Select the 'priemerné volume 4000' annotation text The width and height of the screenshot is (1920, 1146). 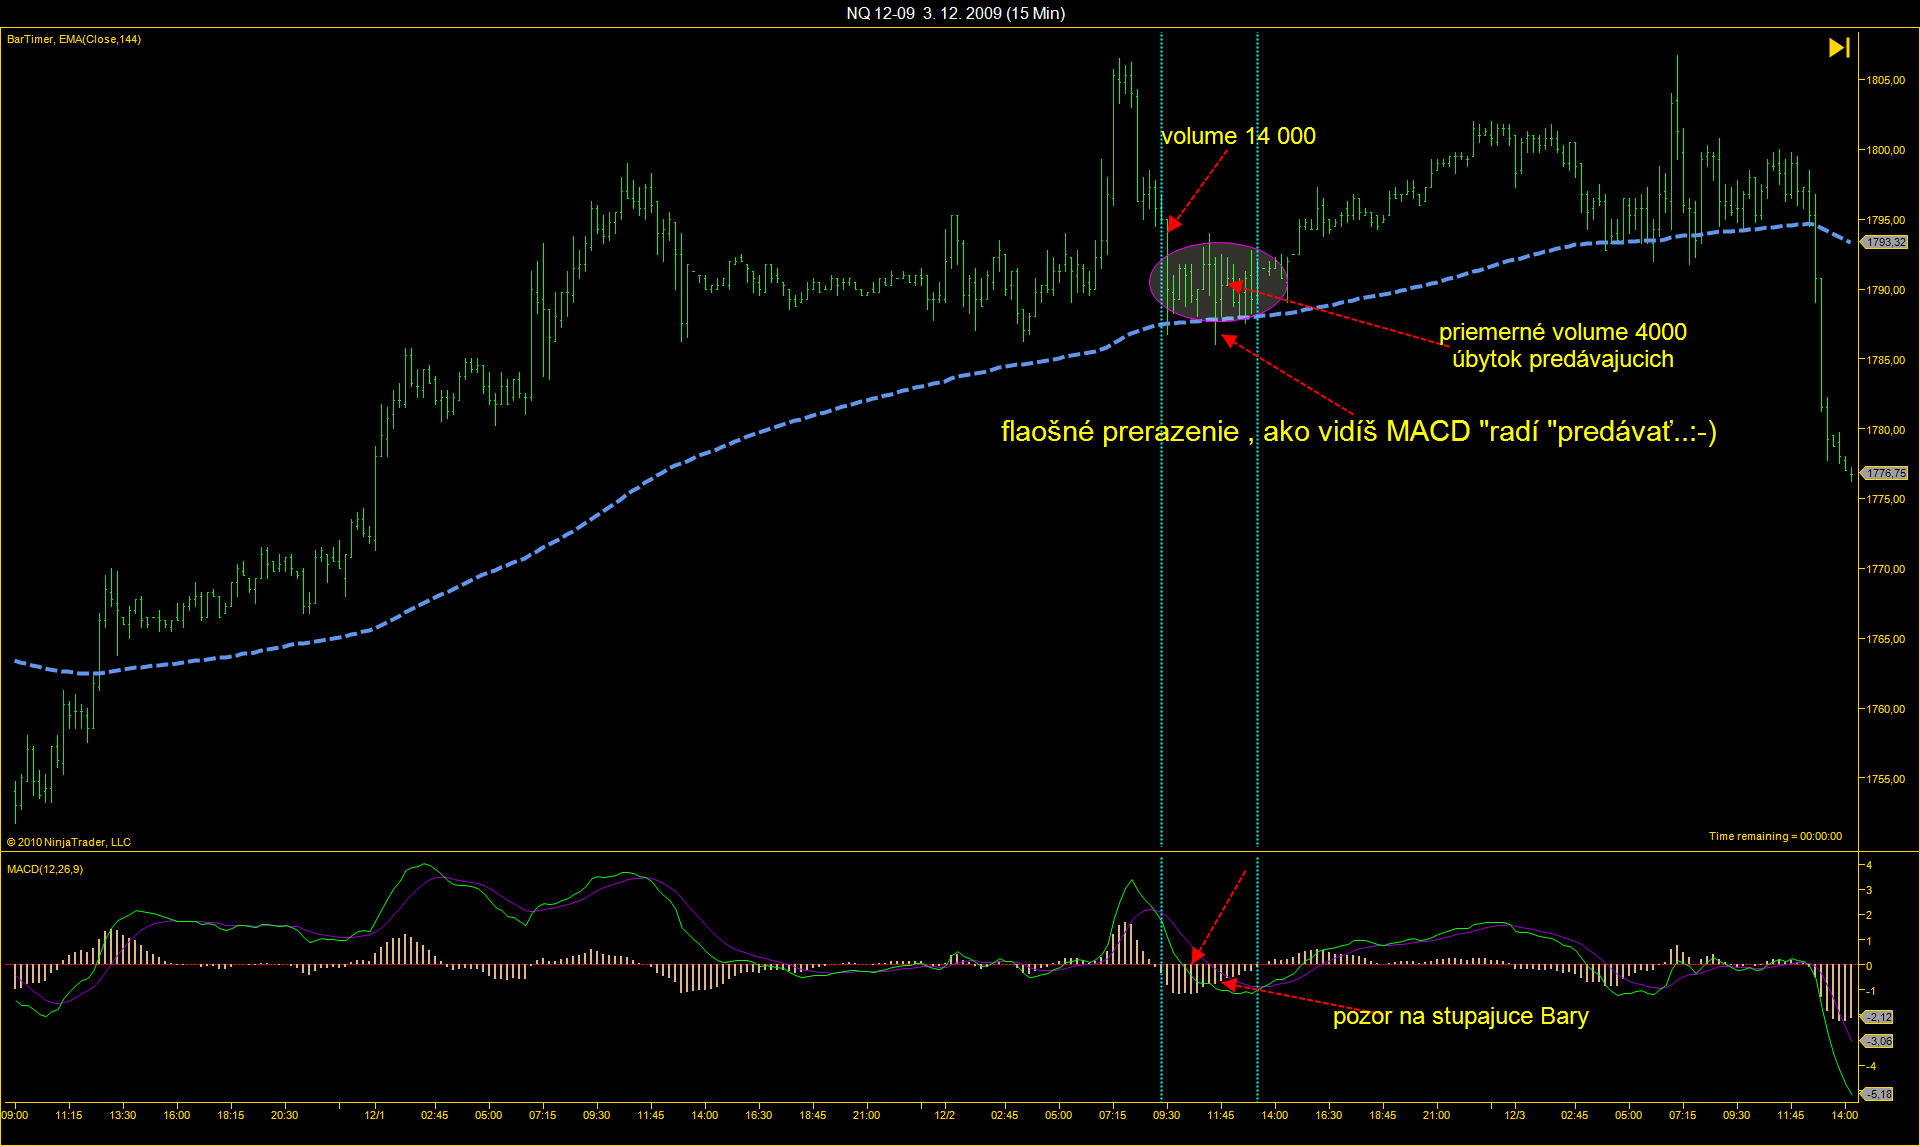point(1562,332)
